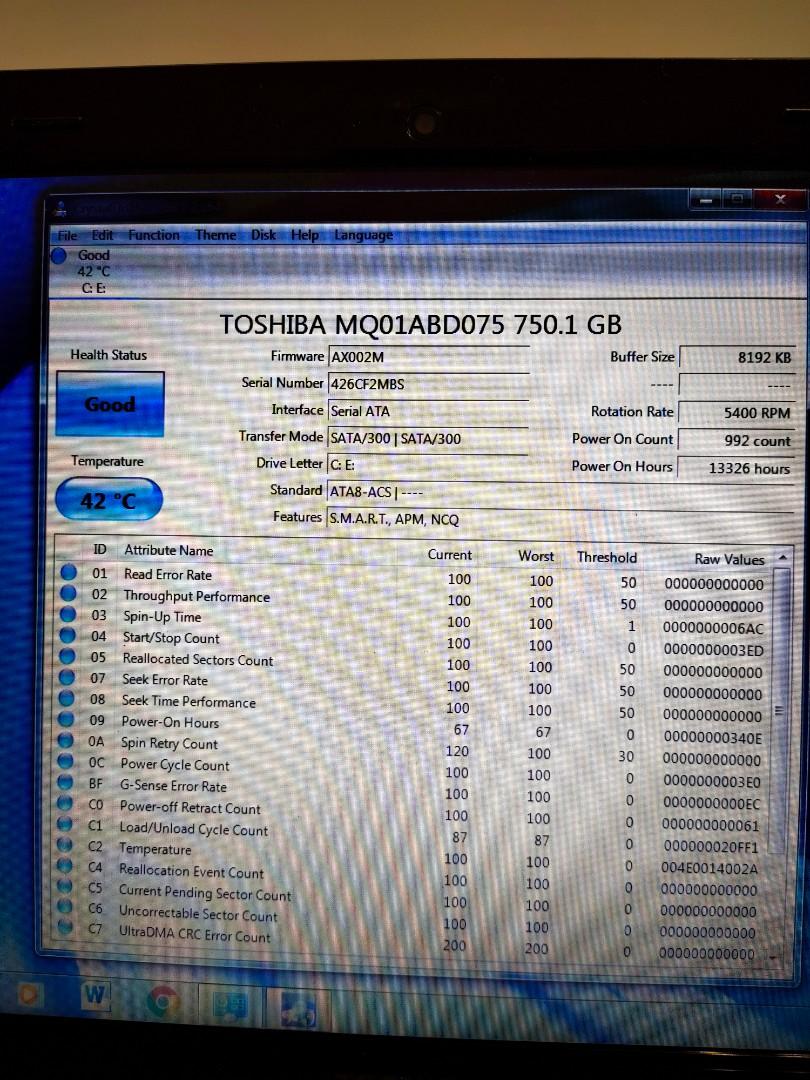The height and width of the screenshot is (1080, 810).
Task: Click the Worst column header
Action: (x=536, y=556)
